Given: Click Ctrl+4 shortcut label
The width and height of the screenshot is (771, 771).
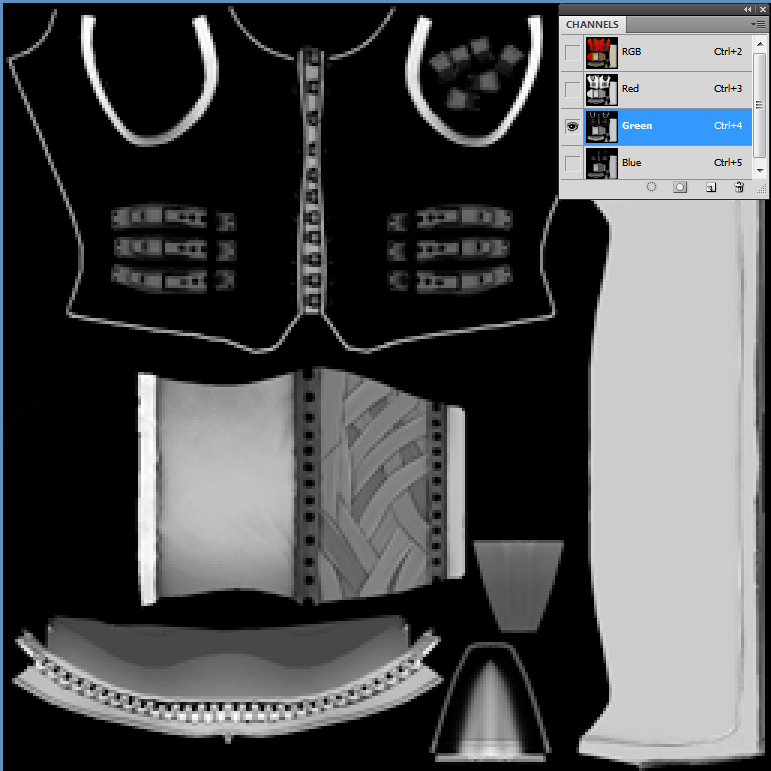Looking at the screenshot, I should [x=728, y=125].
